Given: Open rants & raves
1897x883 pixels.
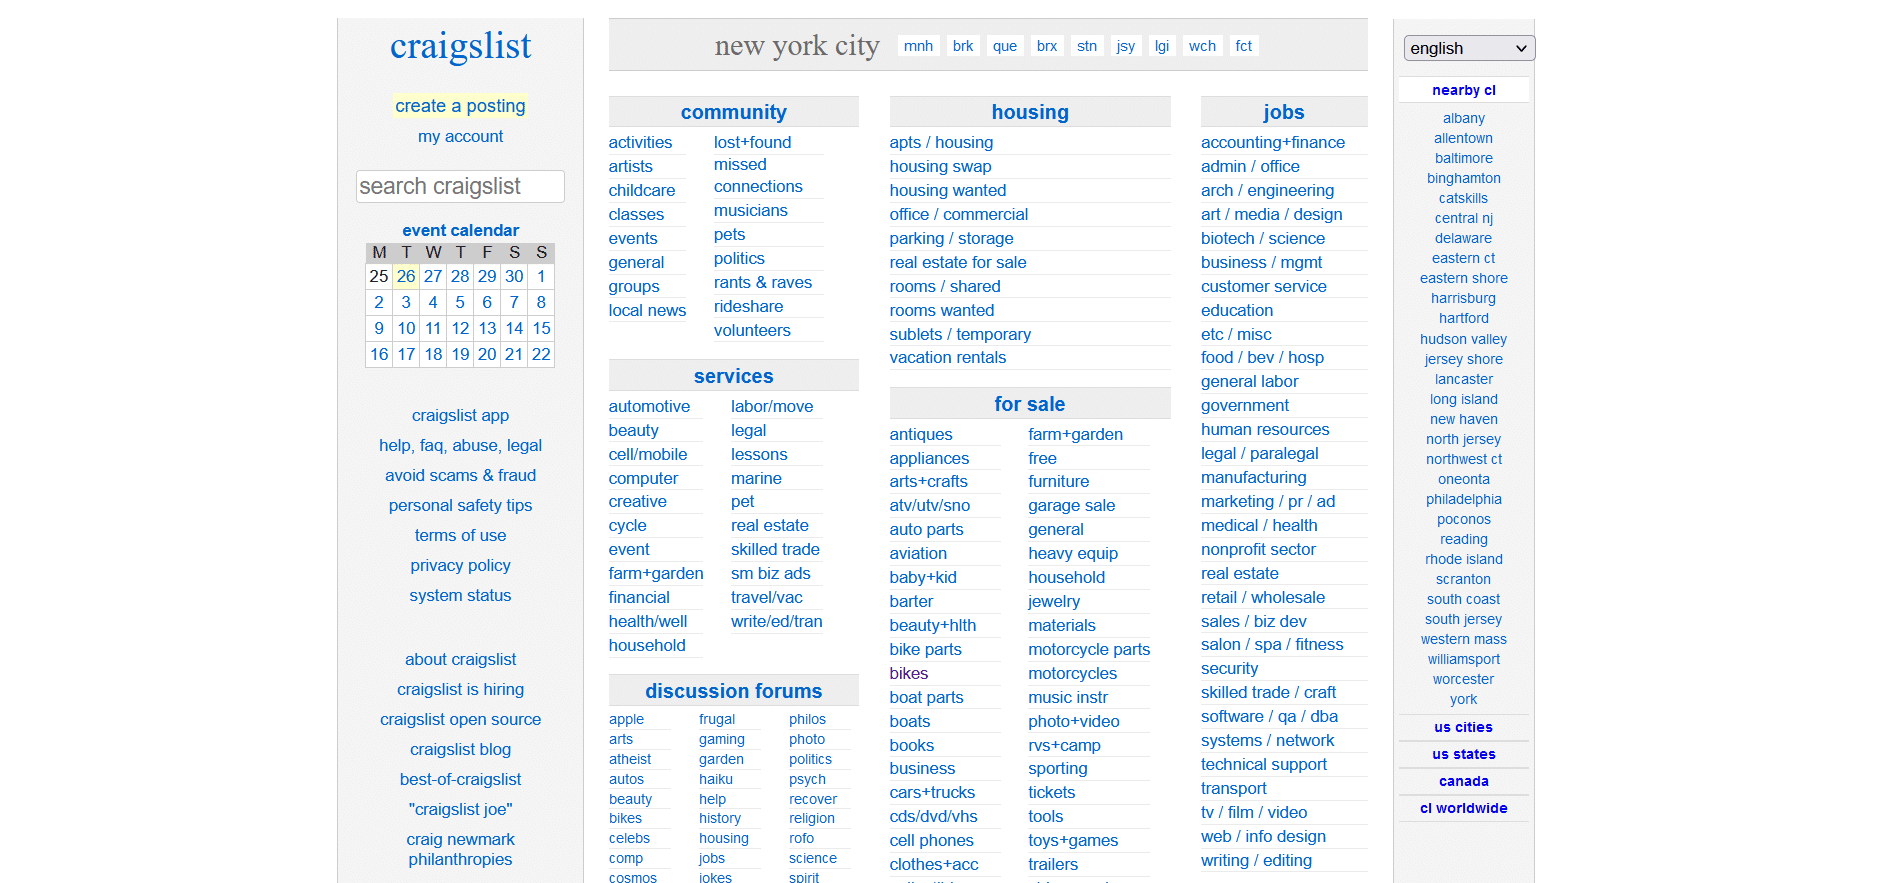Looking at the screenshot, I should click(763, 282).
